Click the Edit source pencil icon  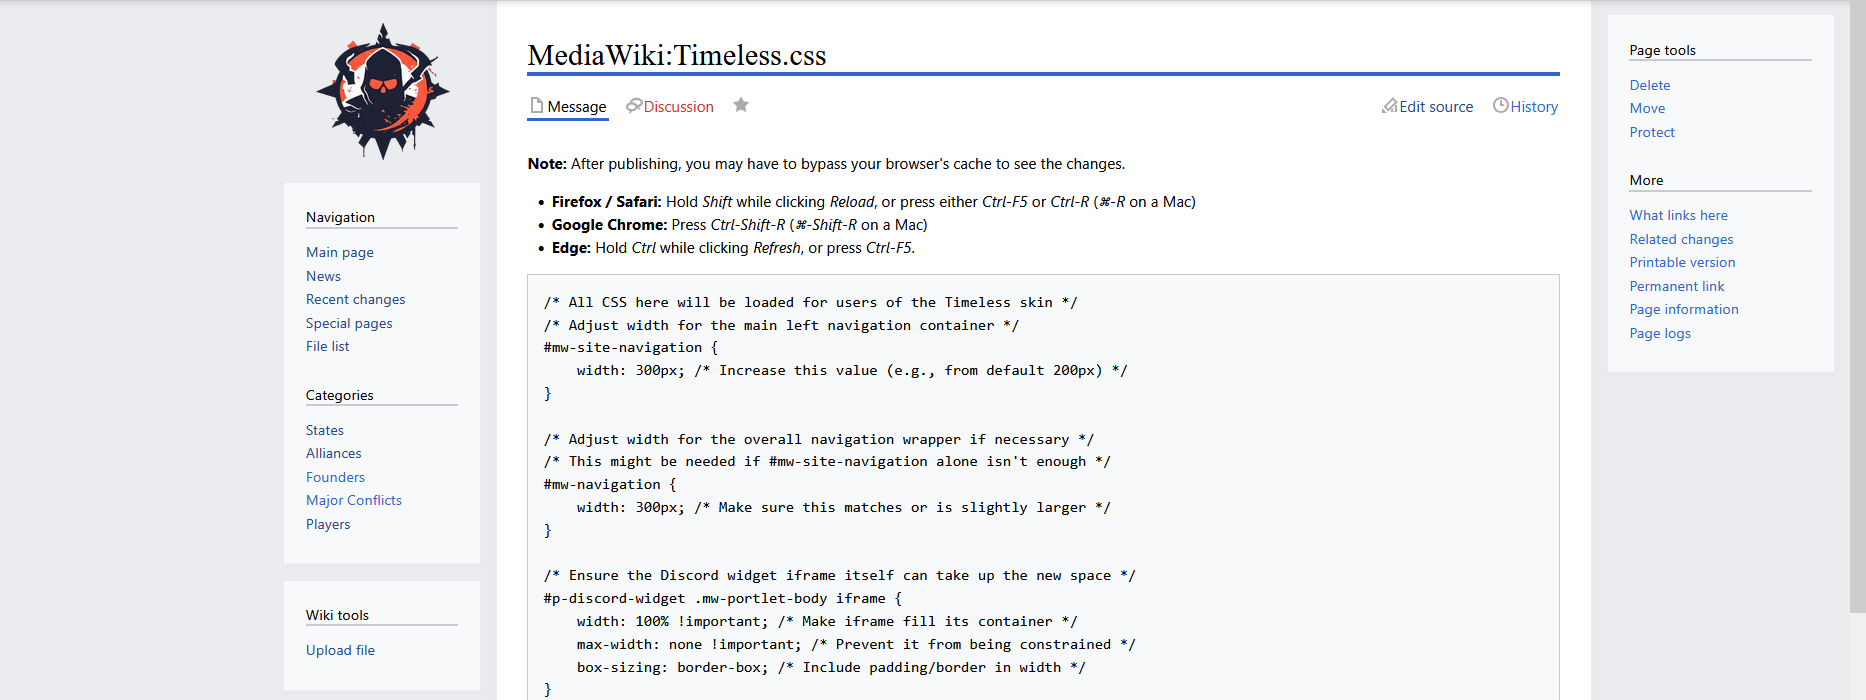pos(1389,106)
